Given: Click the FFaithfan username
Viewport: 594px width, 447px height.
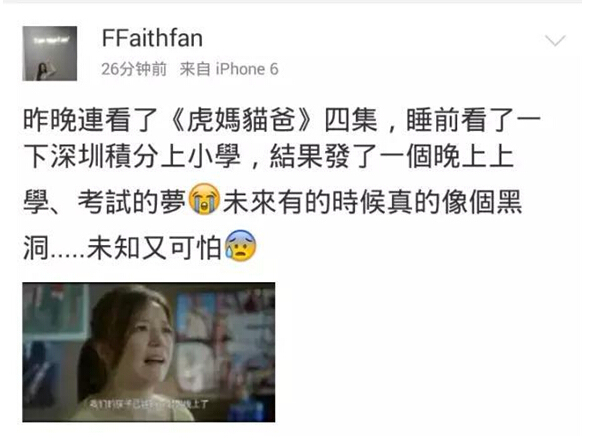Looking at the screenshot, I should click(152, 38).
